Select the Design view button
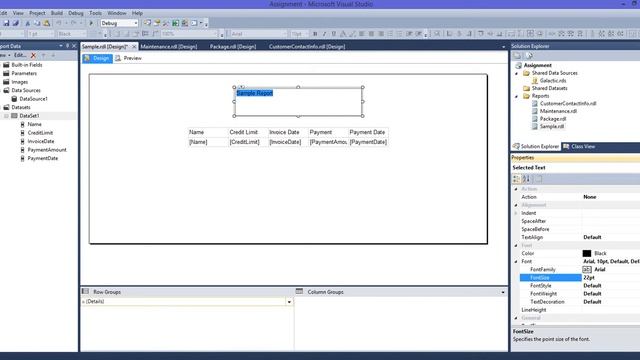640x360 pixels. pos(97,58)
